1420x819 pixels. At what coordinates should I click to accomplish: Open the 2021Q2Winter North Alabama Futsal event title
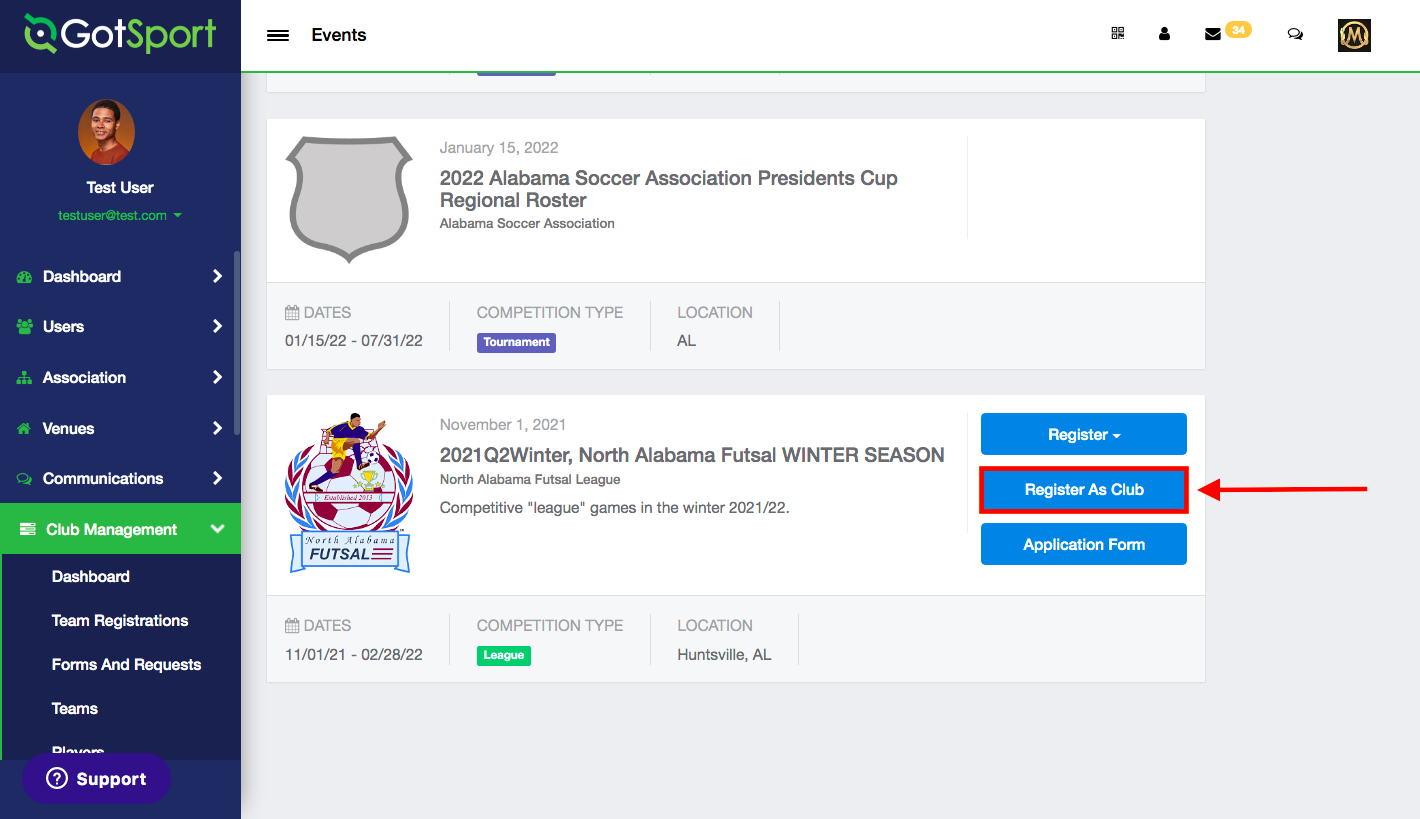click(x=692, y=455)
